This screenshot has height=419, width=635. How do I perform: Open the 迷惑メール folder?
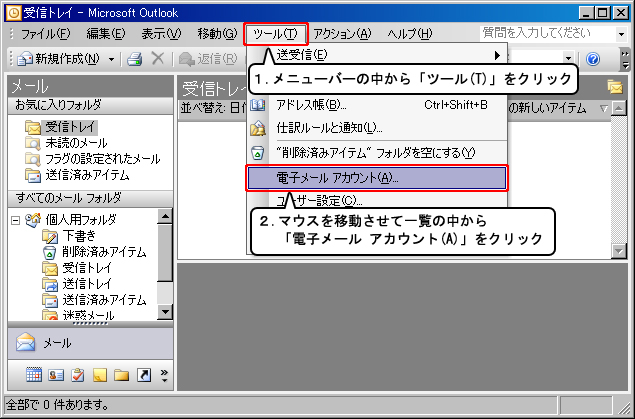[x=79, y=315]
